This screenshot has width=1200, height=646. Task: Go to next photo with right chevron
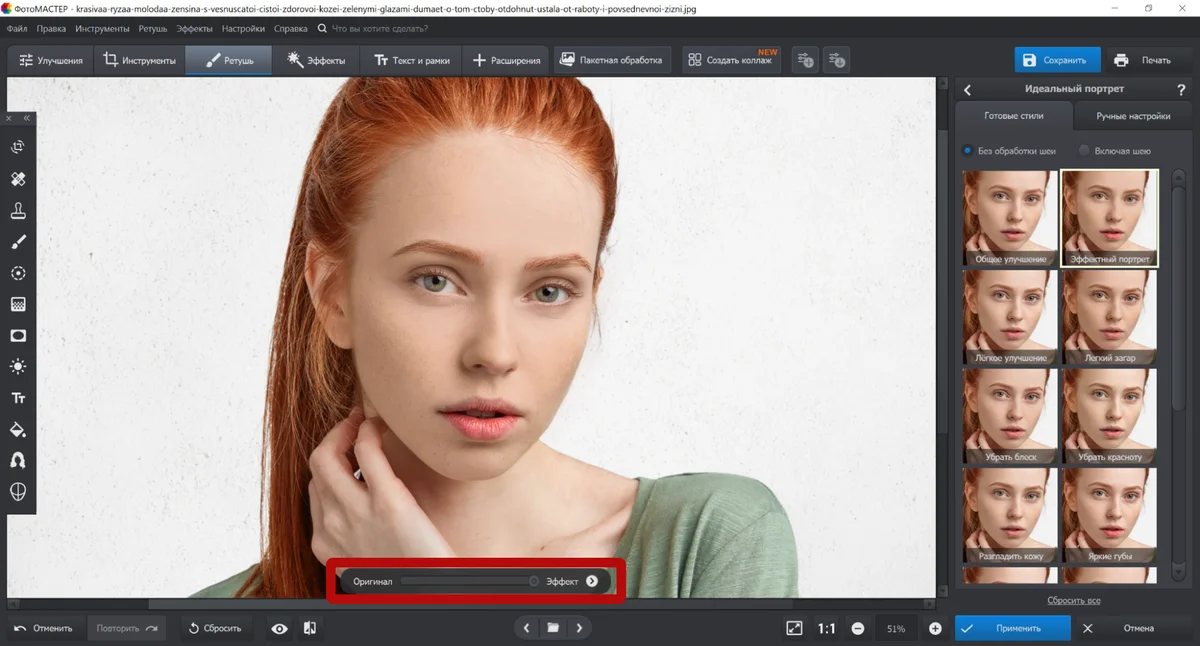[578, 628]
